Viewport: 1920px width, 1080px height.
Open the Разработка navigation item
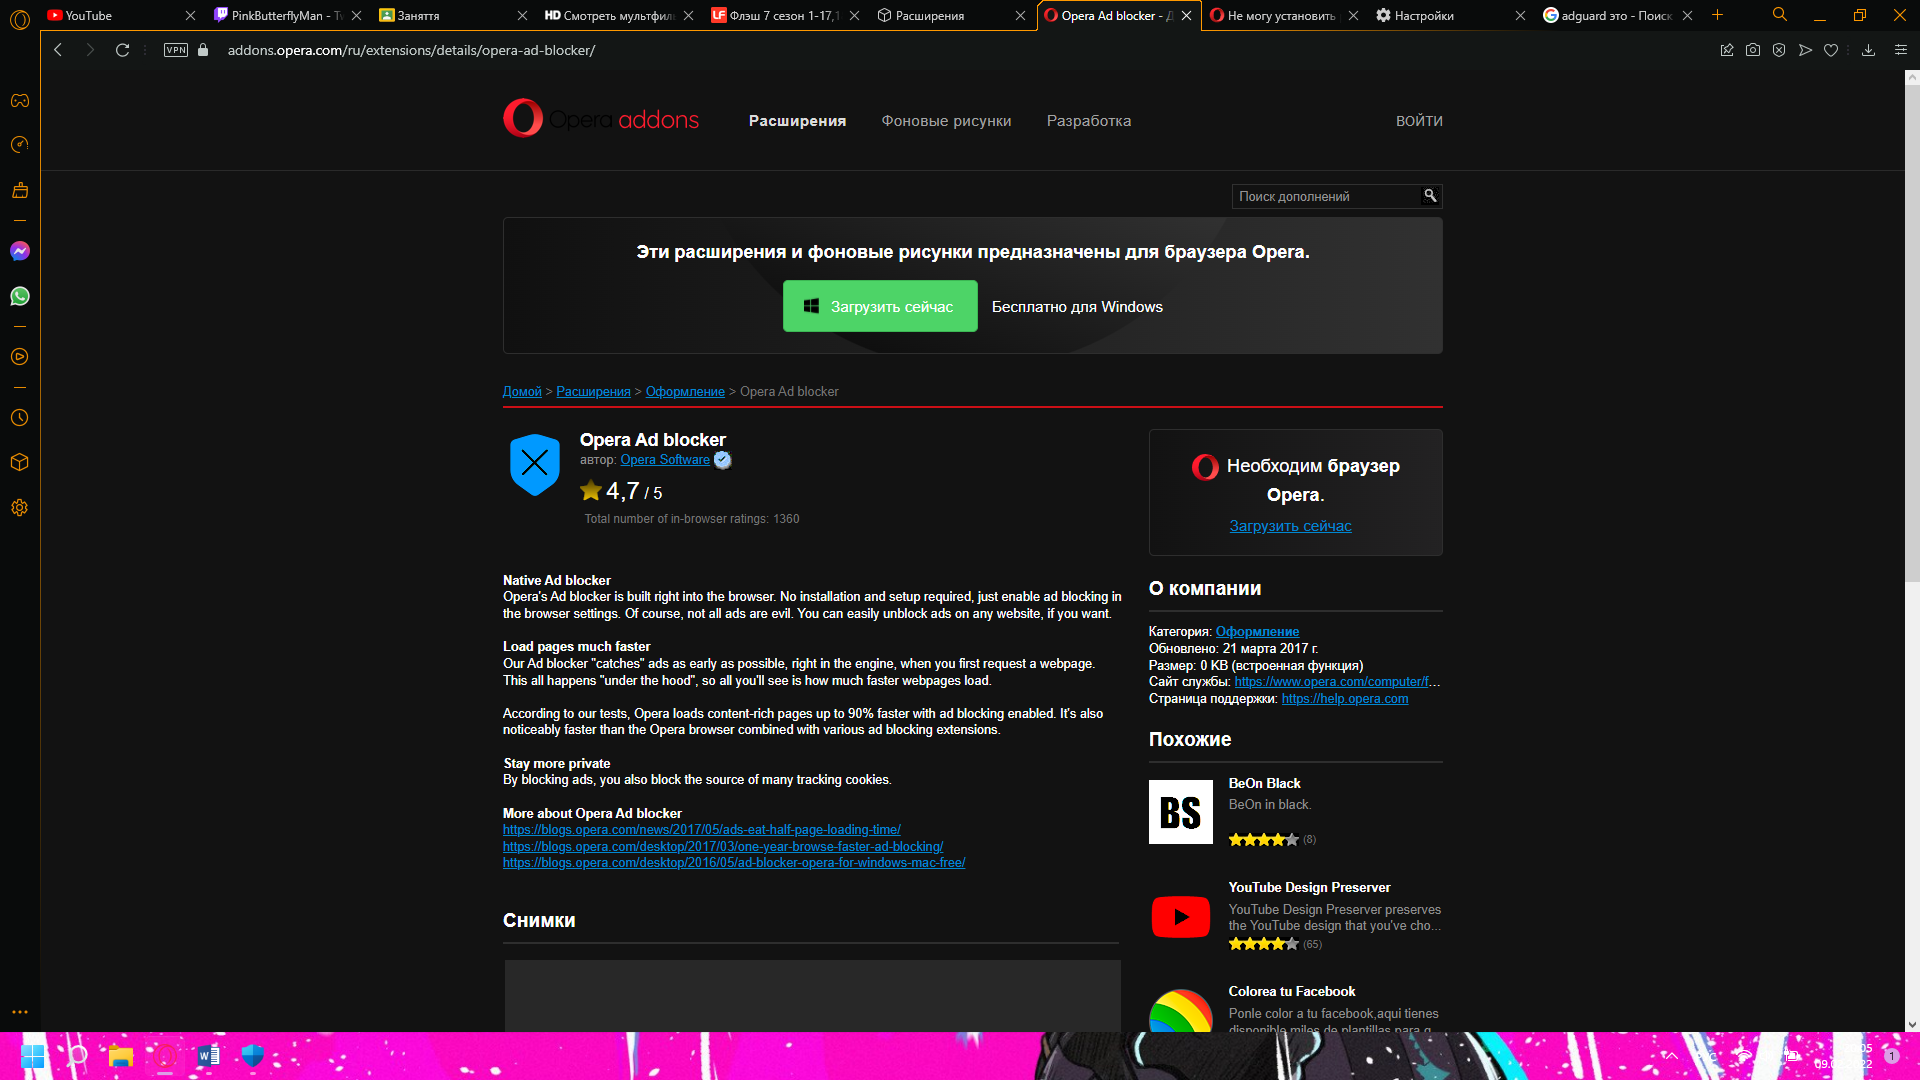(1089, 121)
